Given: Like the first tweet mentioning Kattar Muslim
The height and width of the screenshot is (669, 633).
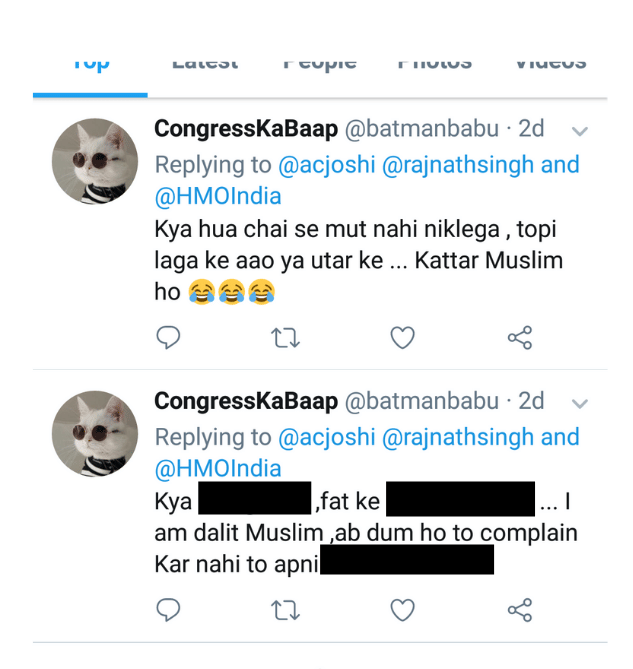Looking at the screenshot, I should (x=402, y=338).
